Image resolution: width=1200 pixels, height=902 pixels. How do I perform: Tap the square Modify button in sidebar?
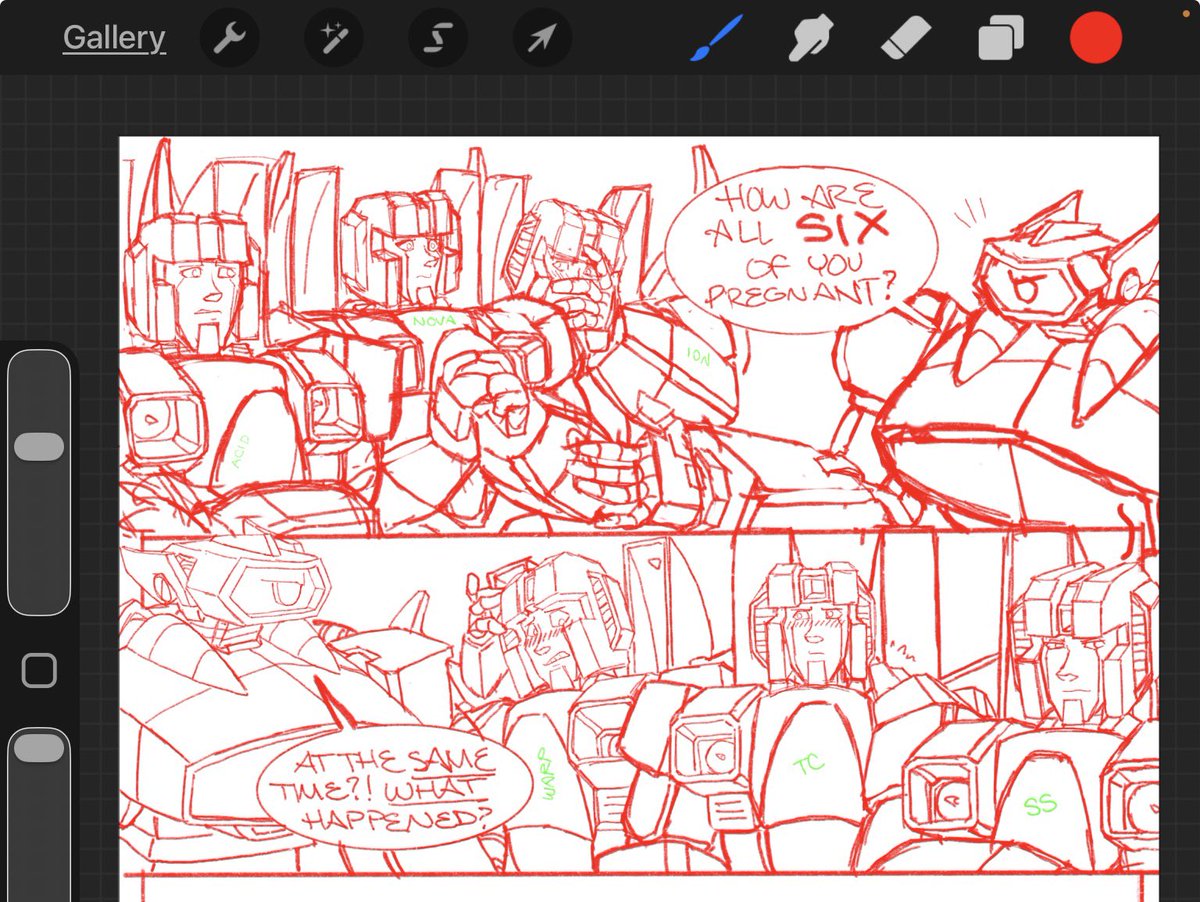(39, 671)
